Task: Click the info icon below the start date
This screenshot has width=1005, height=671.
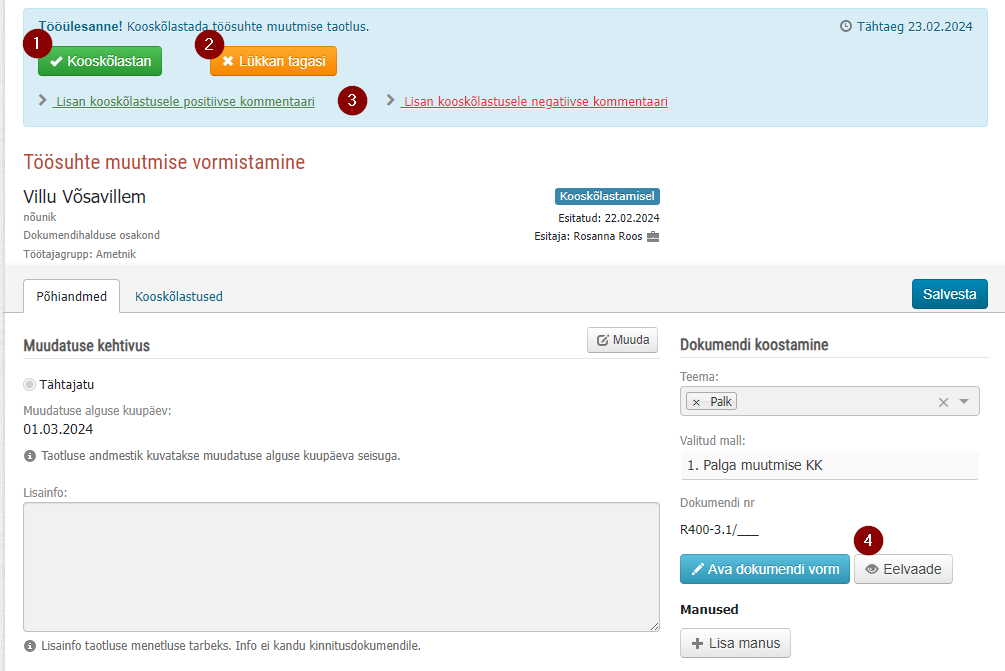Action: click(30, 456)
